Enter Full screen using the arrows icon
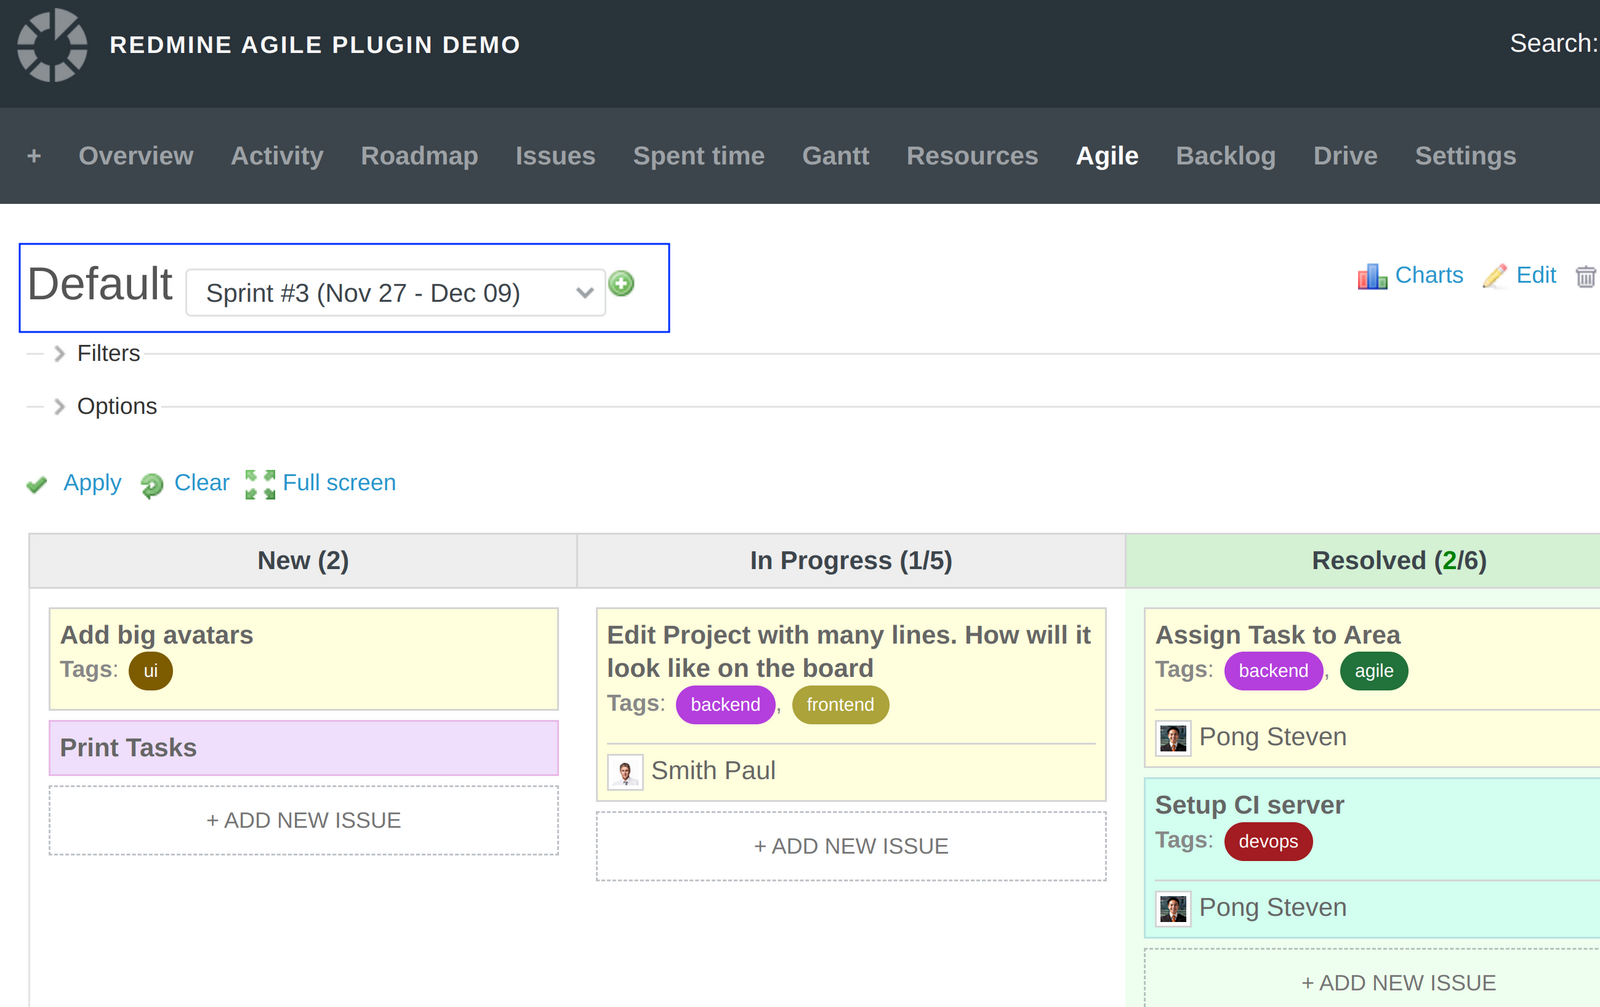Image resolution: width=1600 pixels, height=1007 pixels. pyautogui.click(x=260, y=484)
